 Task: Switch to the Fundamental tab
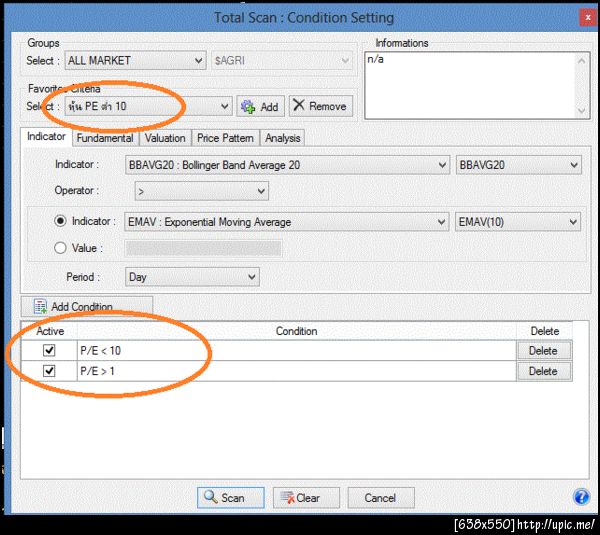[x=105, y=138]
